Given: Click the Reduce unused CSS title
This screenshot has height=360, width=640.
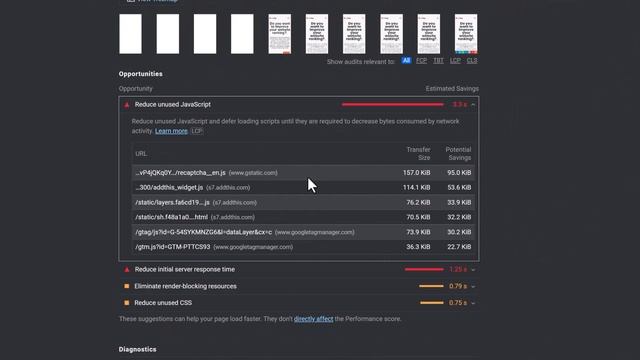Looking at the screenshot, I should tap(163, 303).
